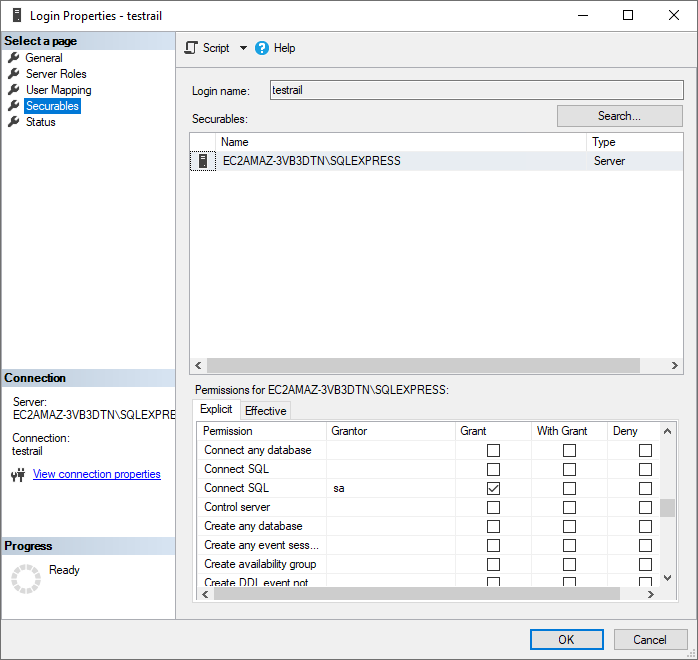Expand the Script dropdown arrow
Image resolution: width=698 pixels, height=660 pixels.
tap(243, 48)
